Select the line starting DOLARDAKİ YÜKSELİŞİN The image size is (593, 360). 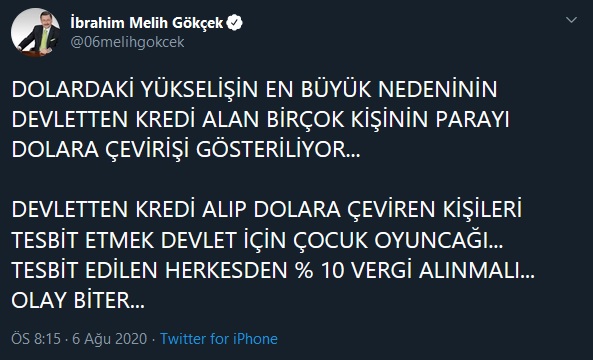(x=255, y=89)
